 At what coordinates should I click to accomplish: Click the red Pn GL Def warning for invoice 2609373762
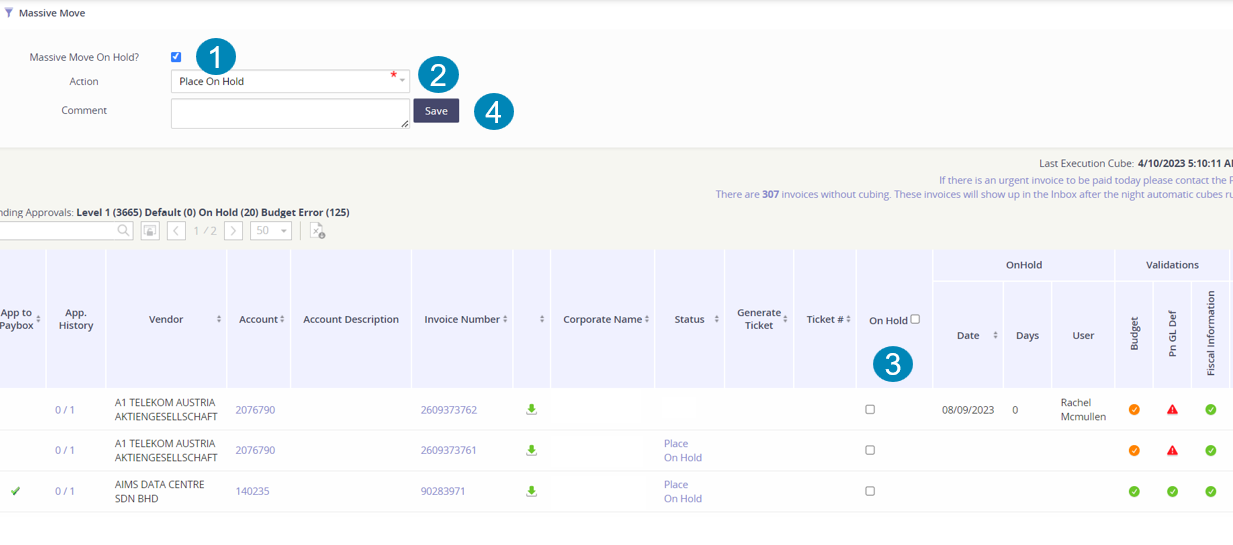(1172, 409)
